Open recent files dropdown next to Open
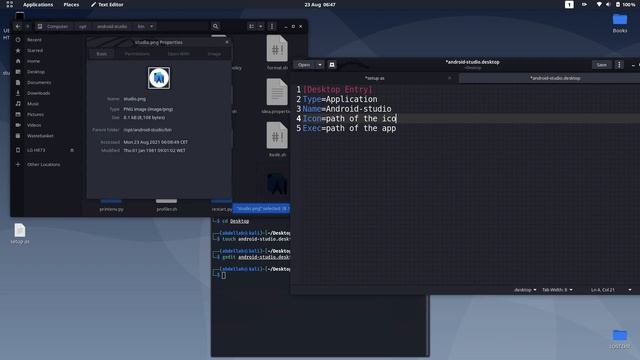Image resolution: width=640 pixels, height=360 pixels. [320, 65]
